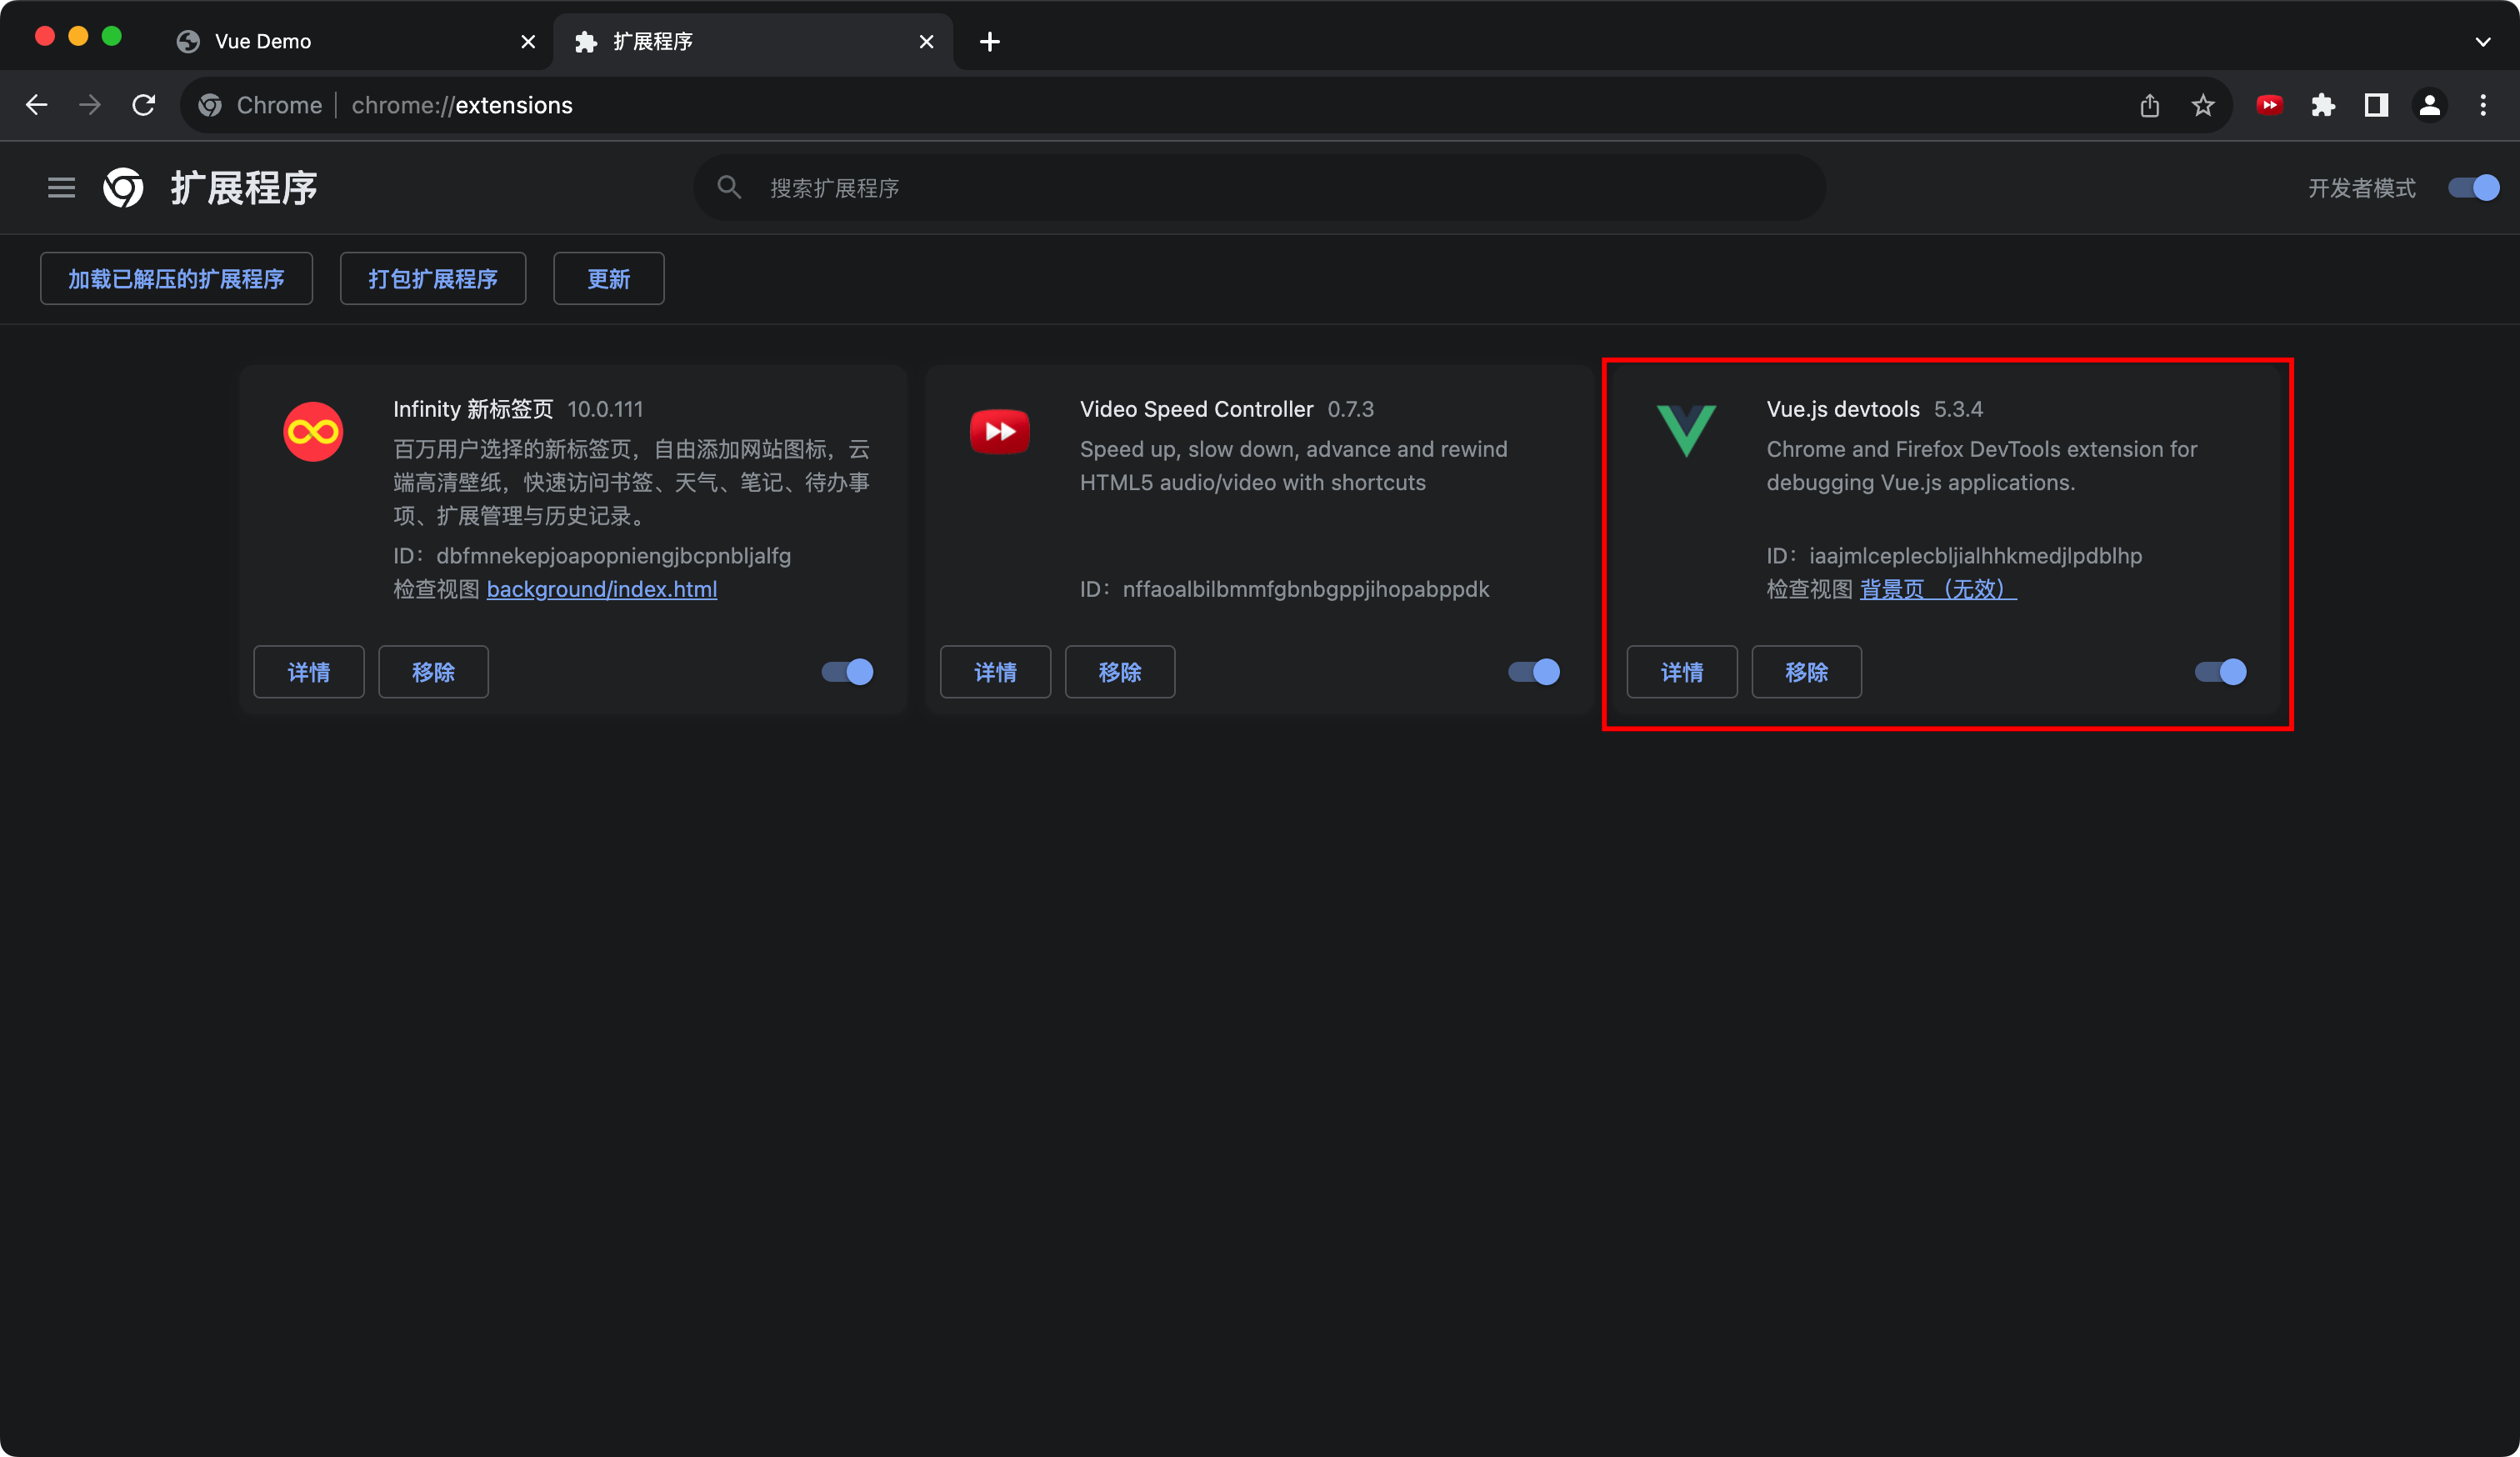This screenshot has height=1457, width=2520.
Task: Toggle the side panel icon
Action: pos(2376,105)
